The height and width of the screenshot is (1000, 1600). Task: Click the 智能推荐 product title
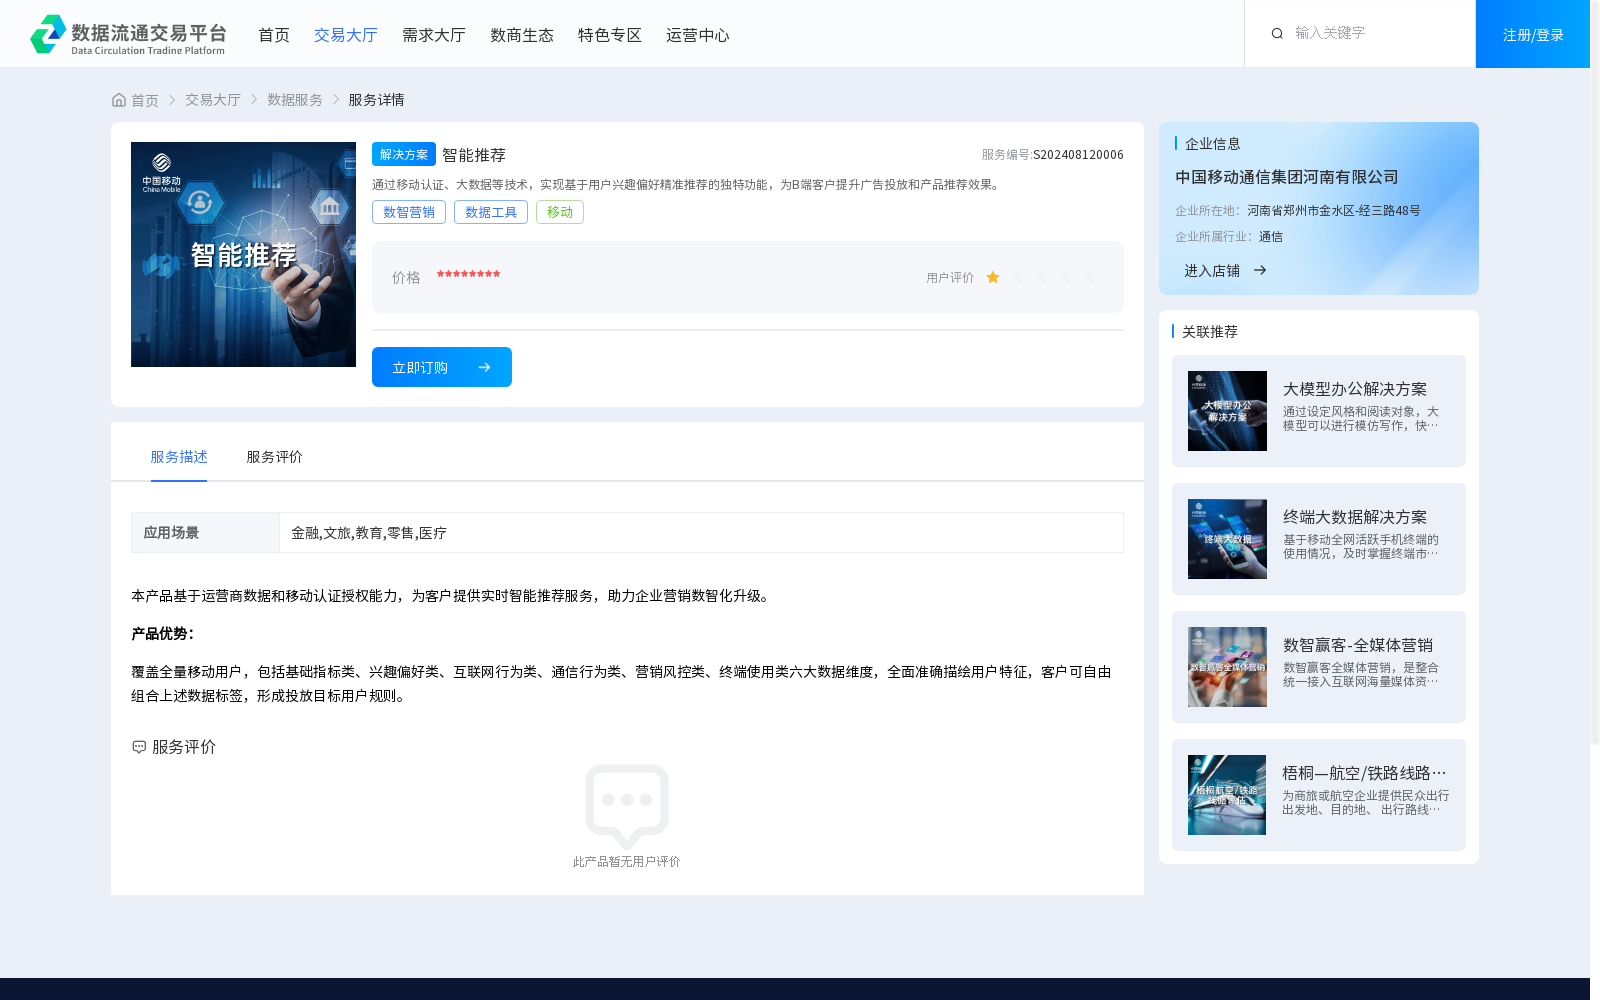[x=474, y=155]
